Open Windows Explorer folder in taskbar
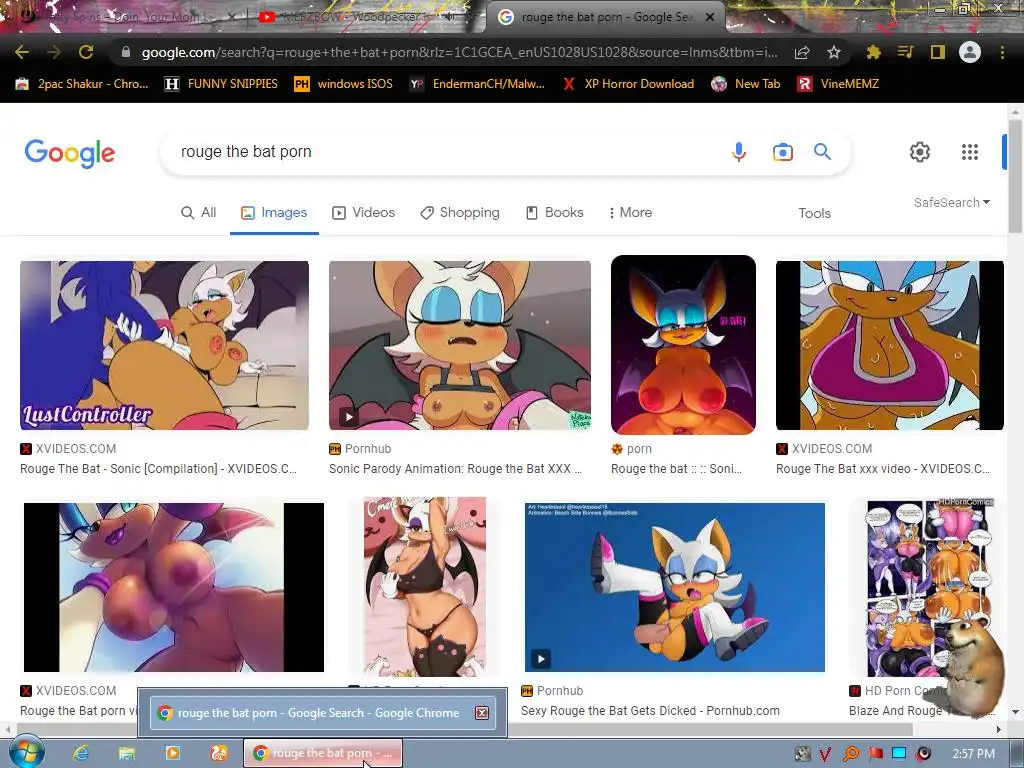Screen dimensions: 1024x768 tap(127, 753)
